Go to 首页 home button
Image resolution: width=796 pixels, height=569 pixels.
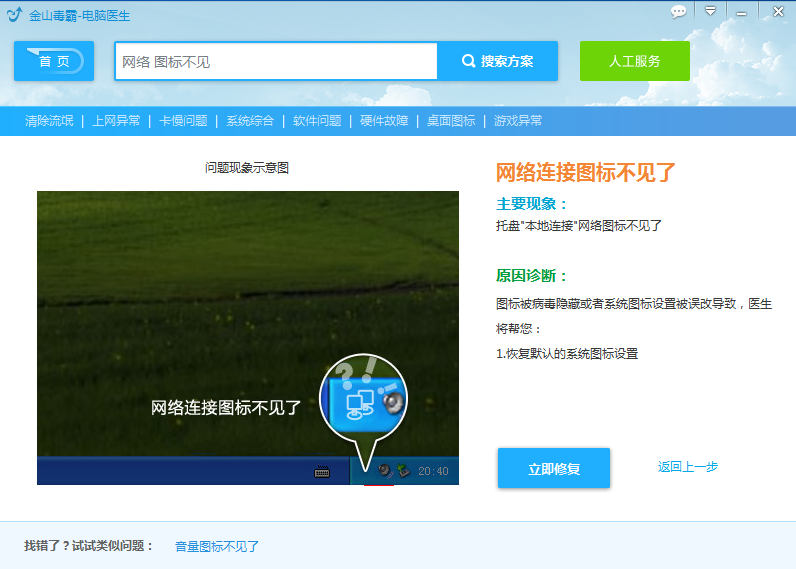tap(54, 61)
